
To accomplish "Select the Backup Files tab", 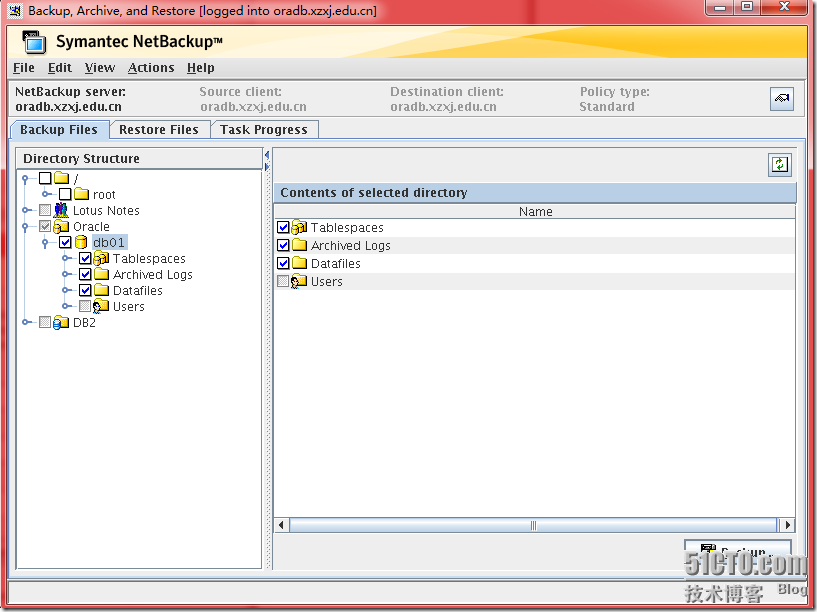I will coord(59,130).
